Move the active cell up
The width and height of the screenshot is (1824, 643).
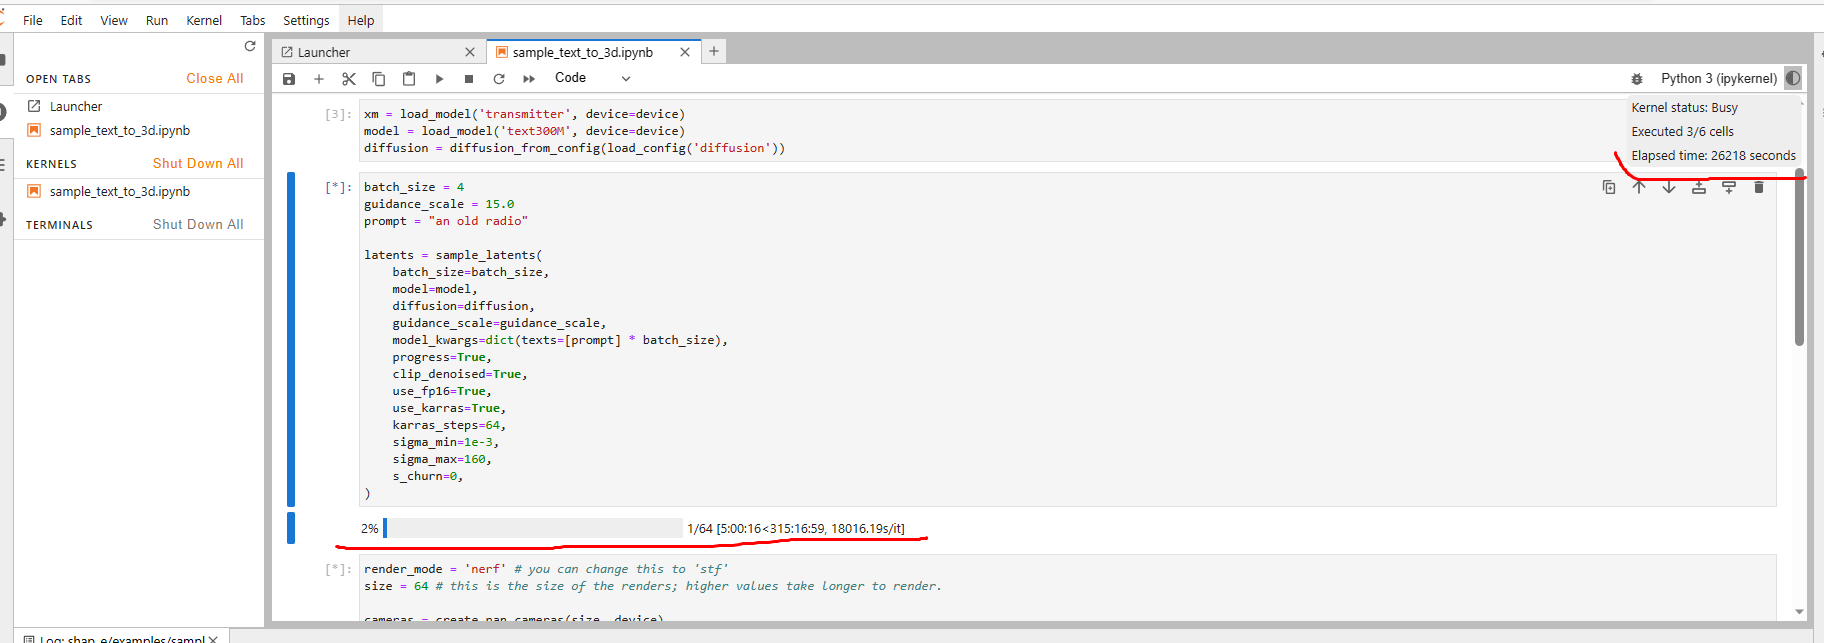1639,187
